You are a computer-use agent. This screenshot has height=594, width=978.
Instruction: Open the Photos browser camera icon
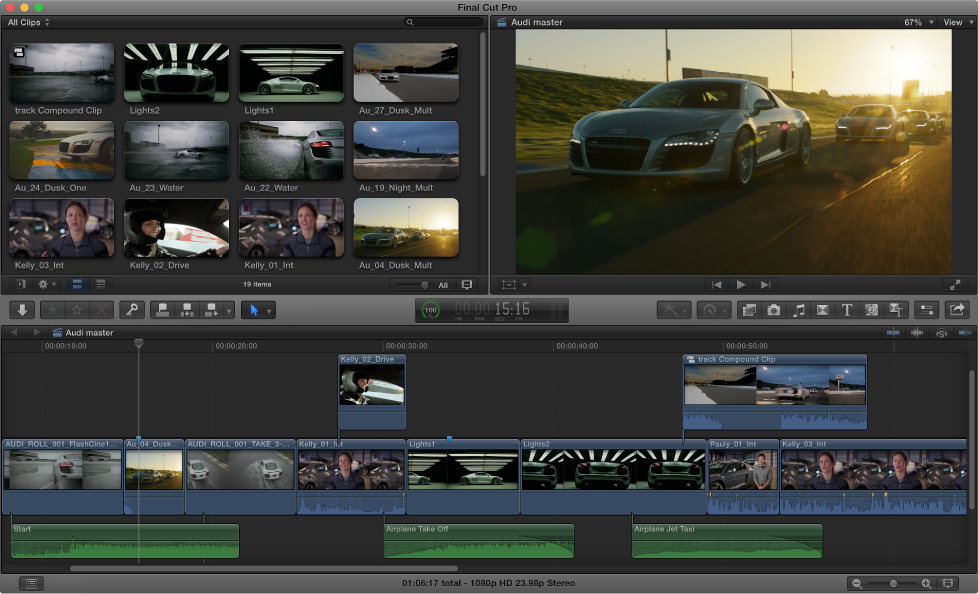(x=773, y=310)
